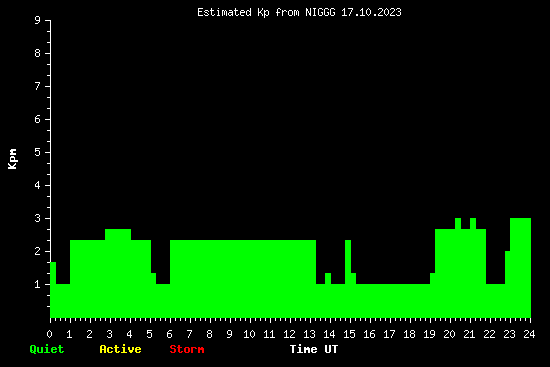Click the chart title Estimated Kp from NIGGG

[x=266, y=13]
